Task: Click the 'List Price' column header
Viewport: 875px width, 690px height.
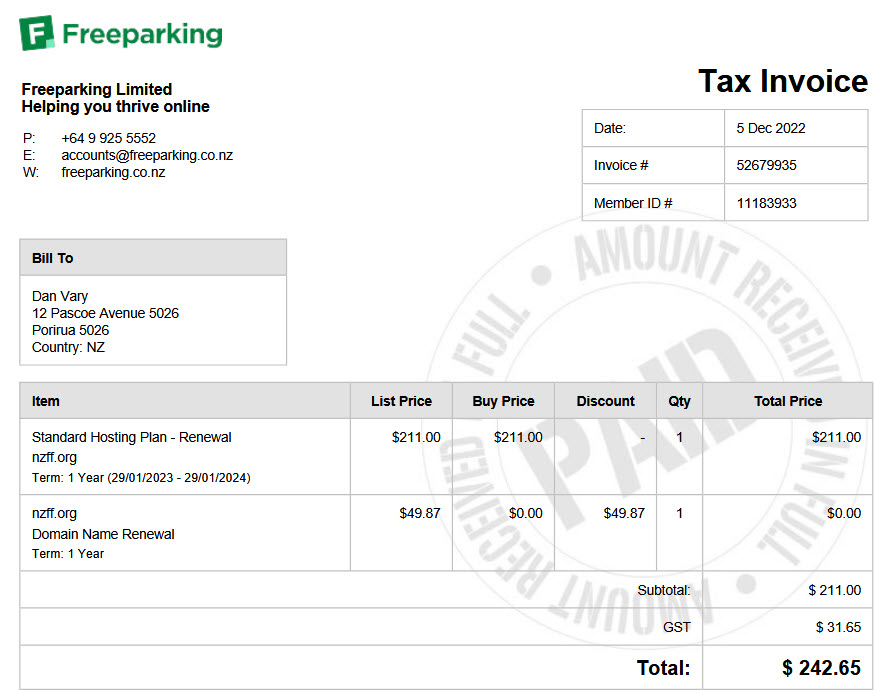Action: click(401, 401)
